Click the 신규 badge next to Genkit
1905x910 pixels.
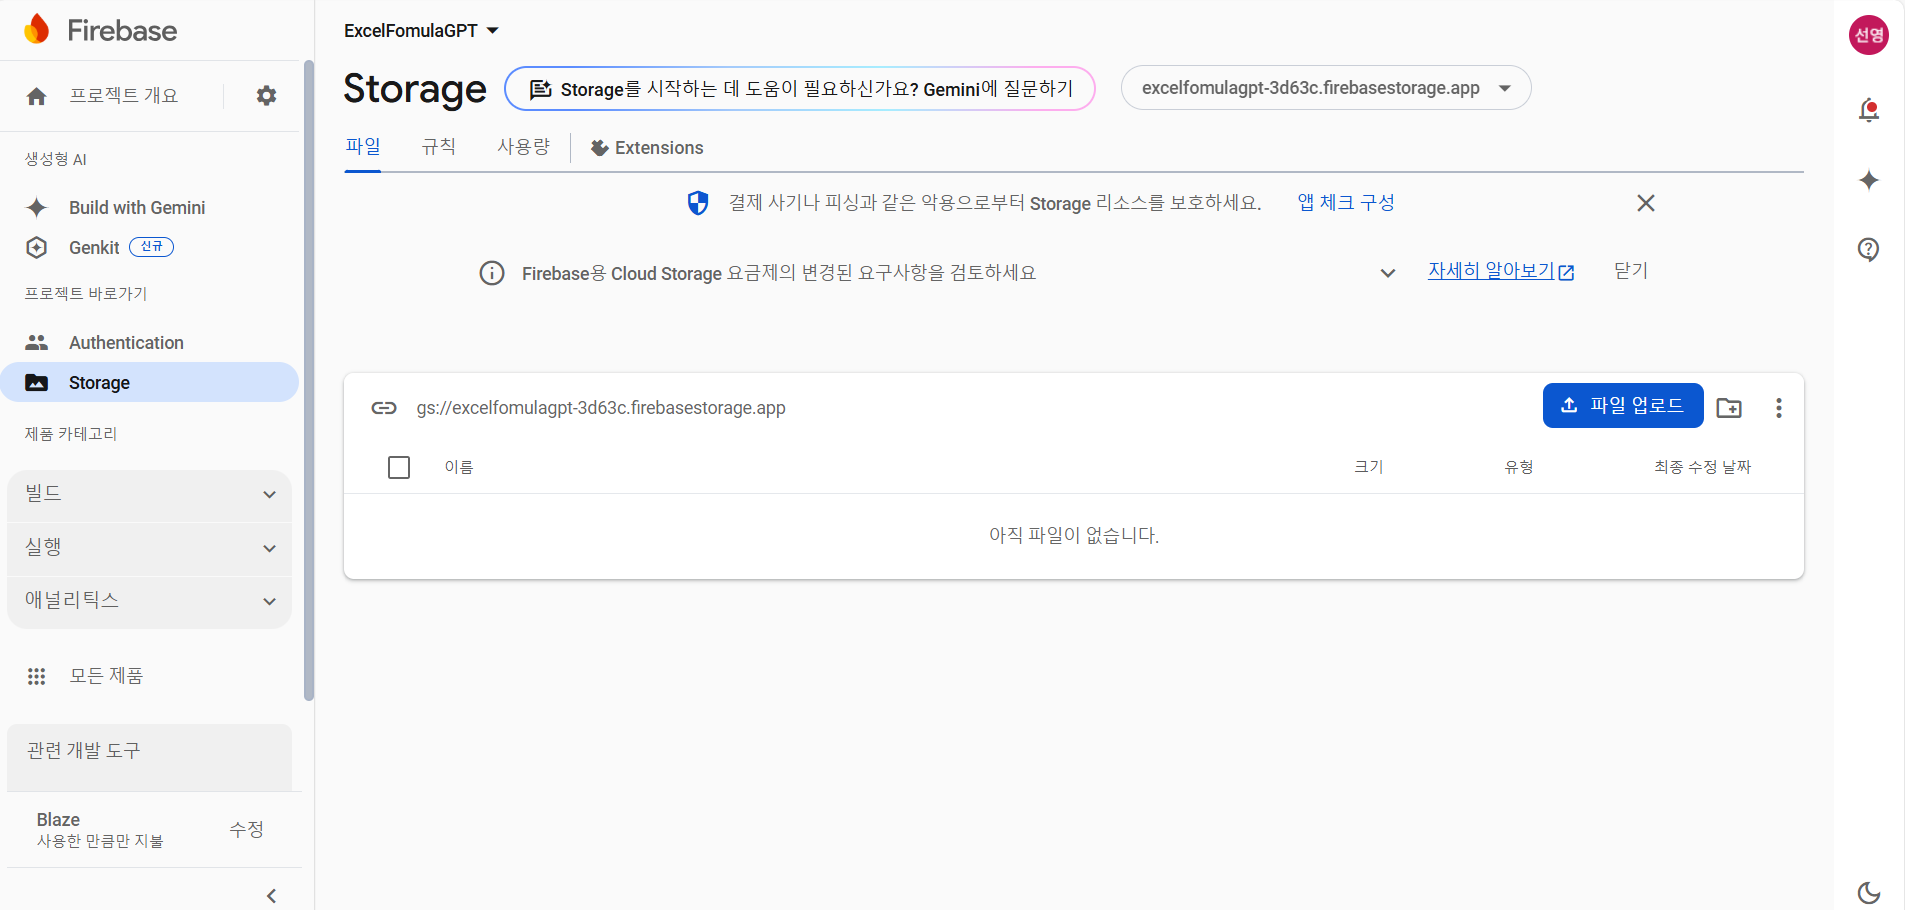pos(151,247)
